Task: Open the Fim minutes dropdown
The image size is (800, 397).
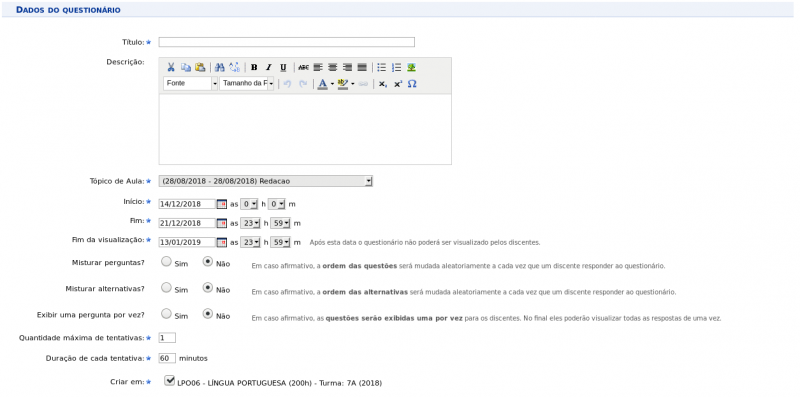Action: (280, 223)
